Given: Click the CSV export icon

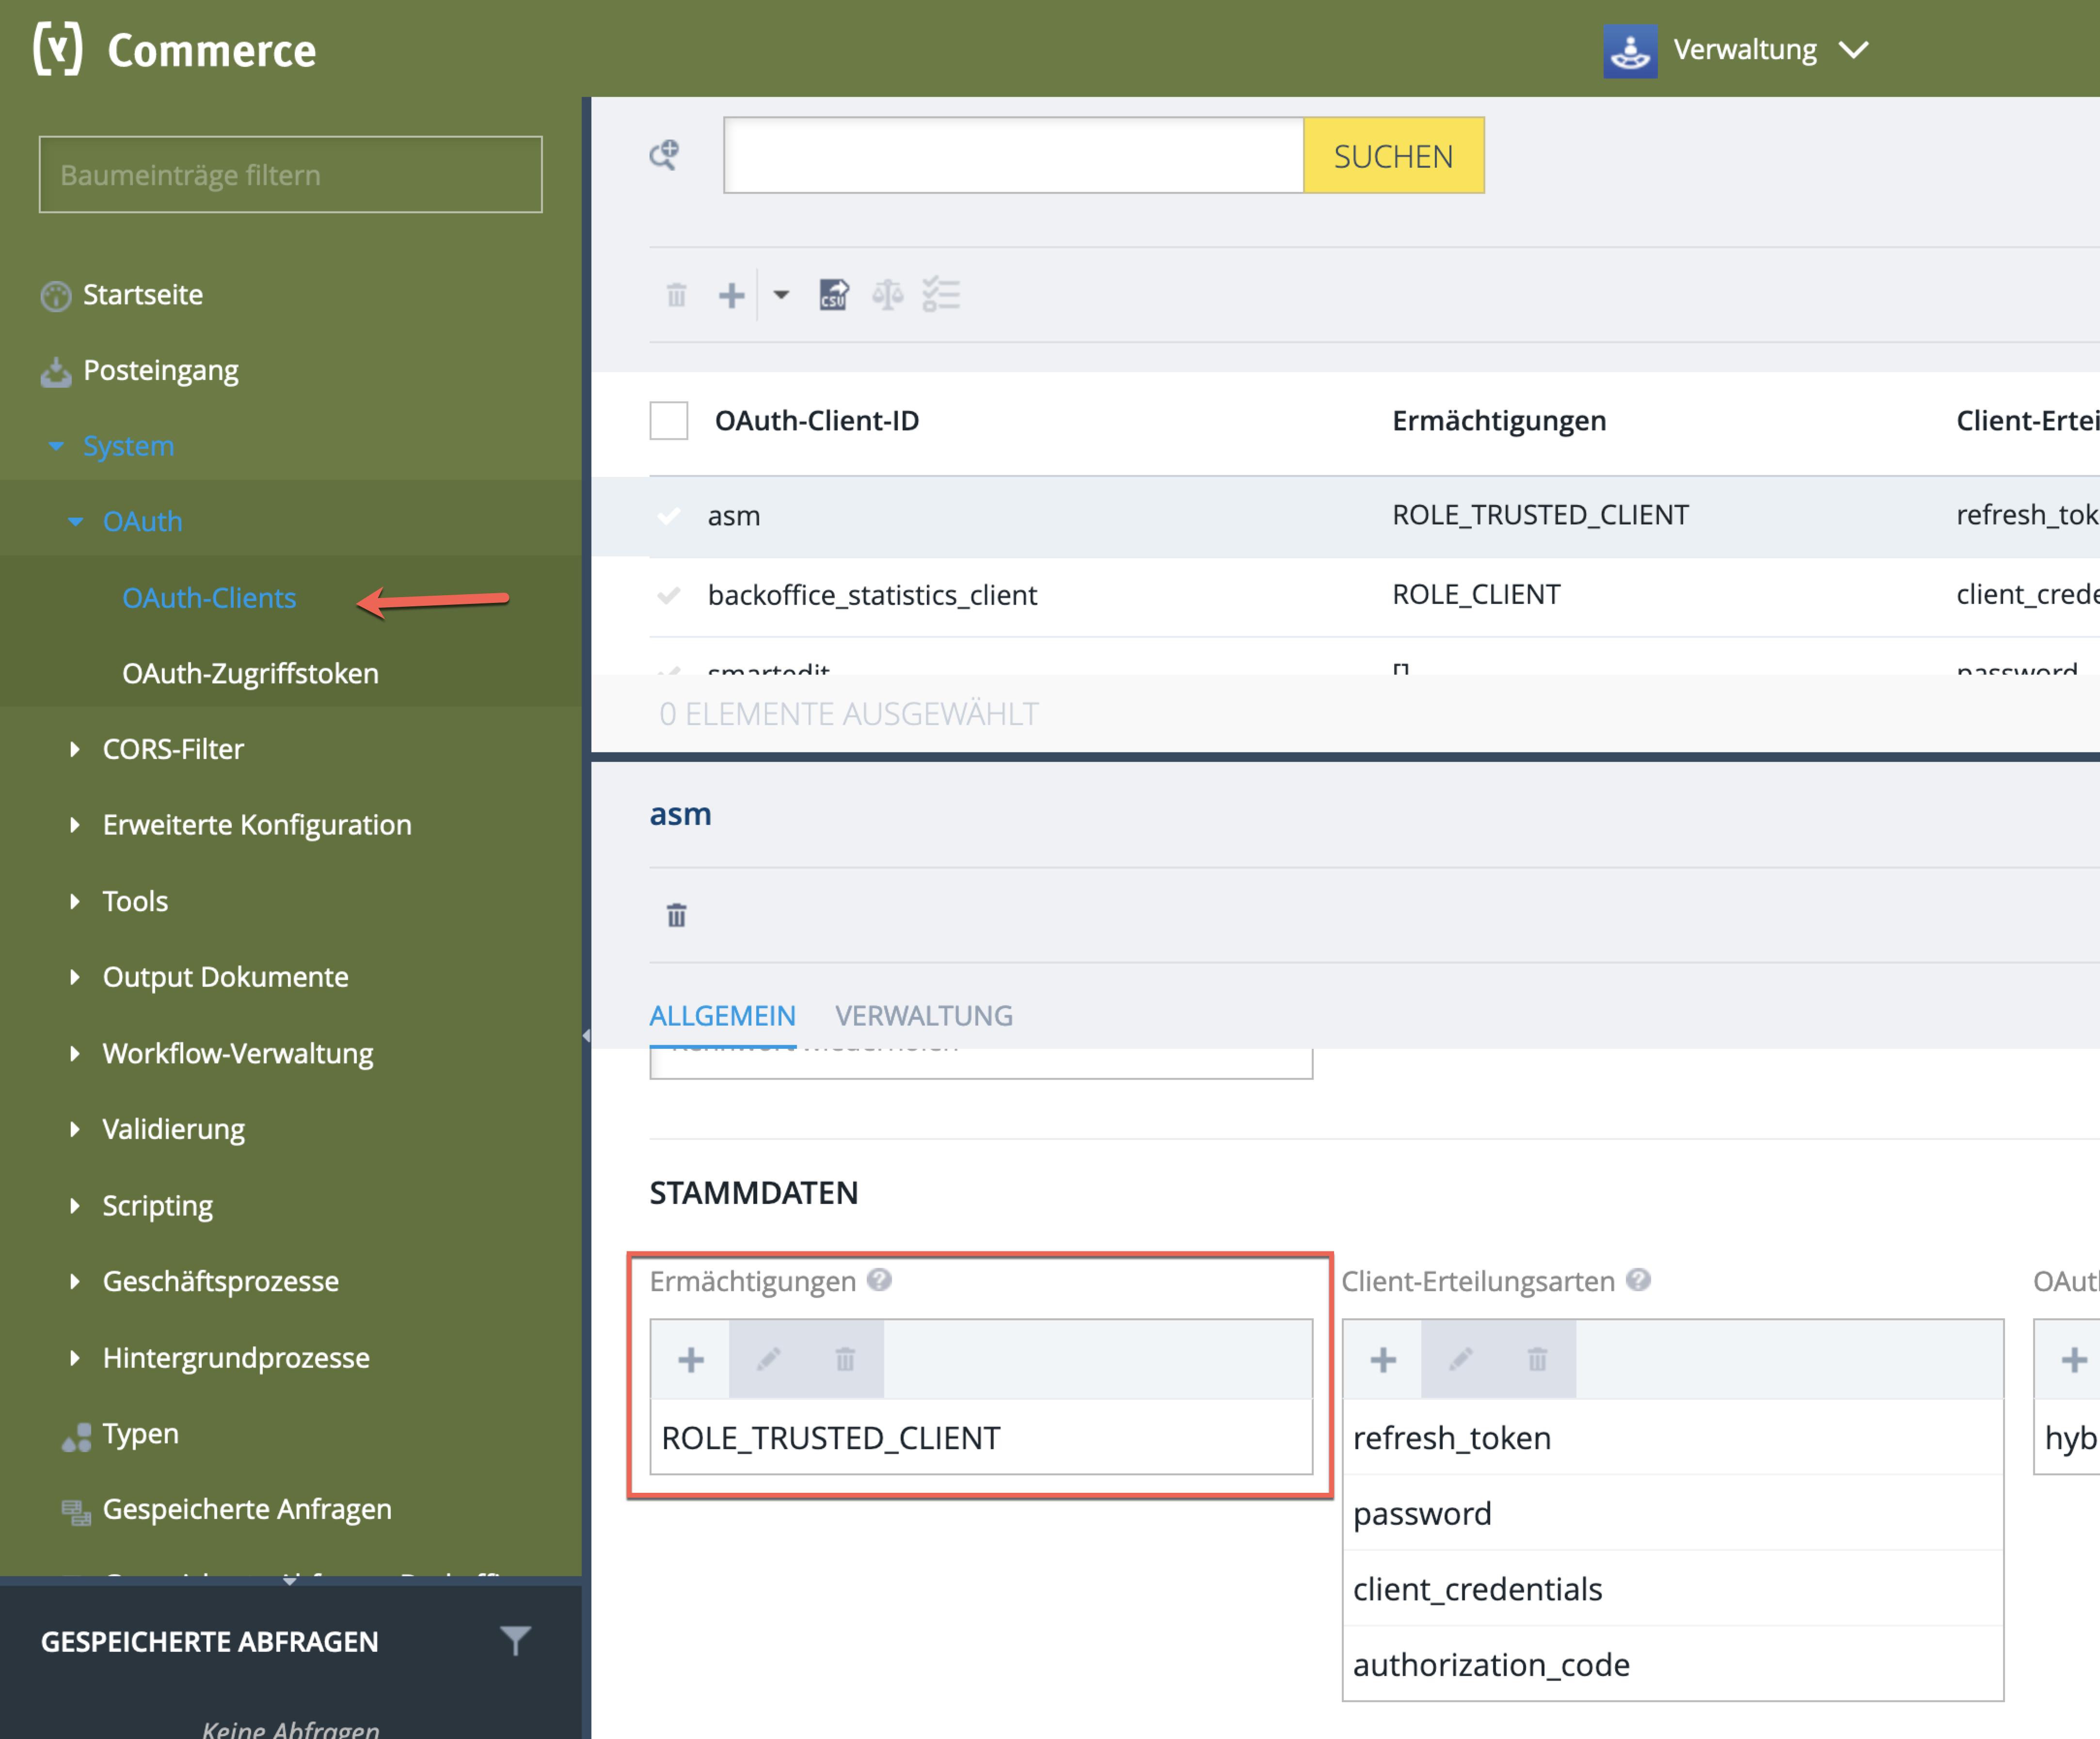Looking at the screenshot, I should (x=833, y=295).
